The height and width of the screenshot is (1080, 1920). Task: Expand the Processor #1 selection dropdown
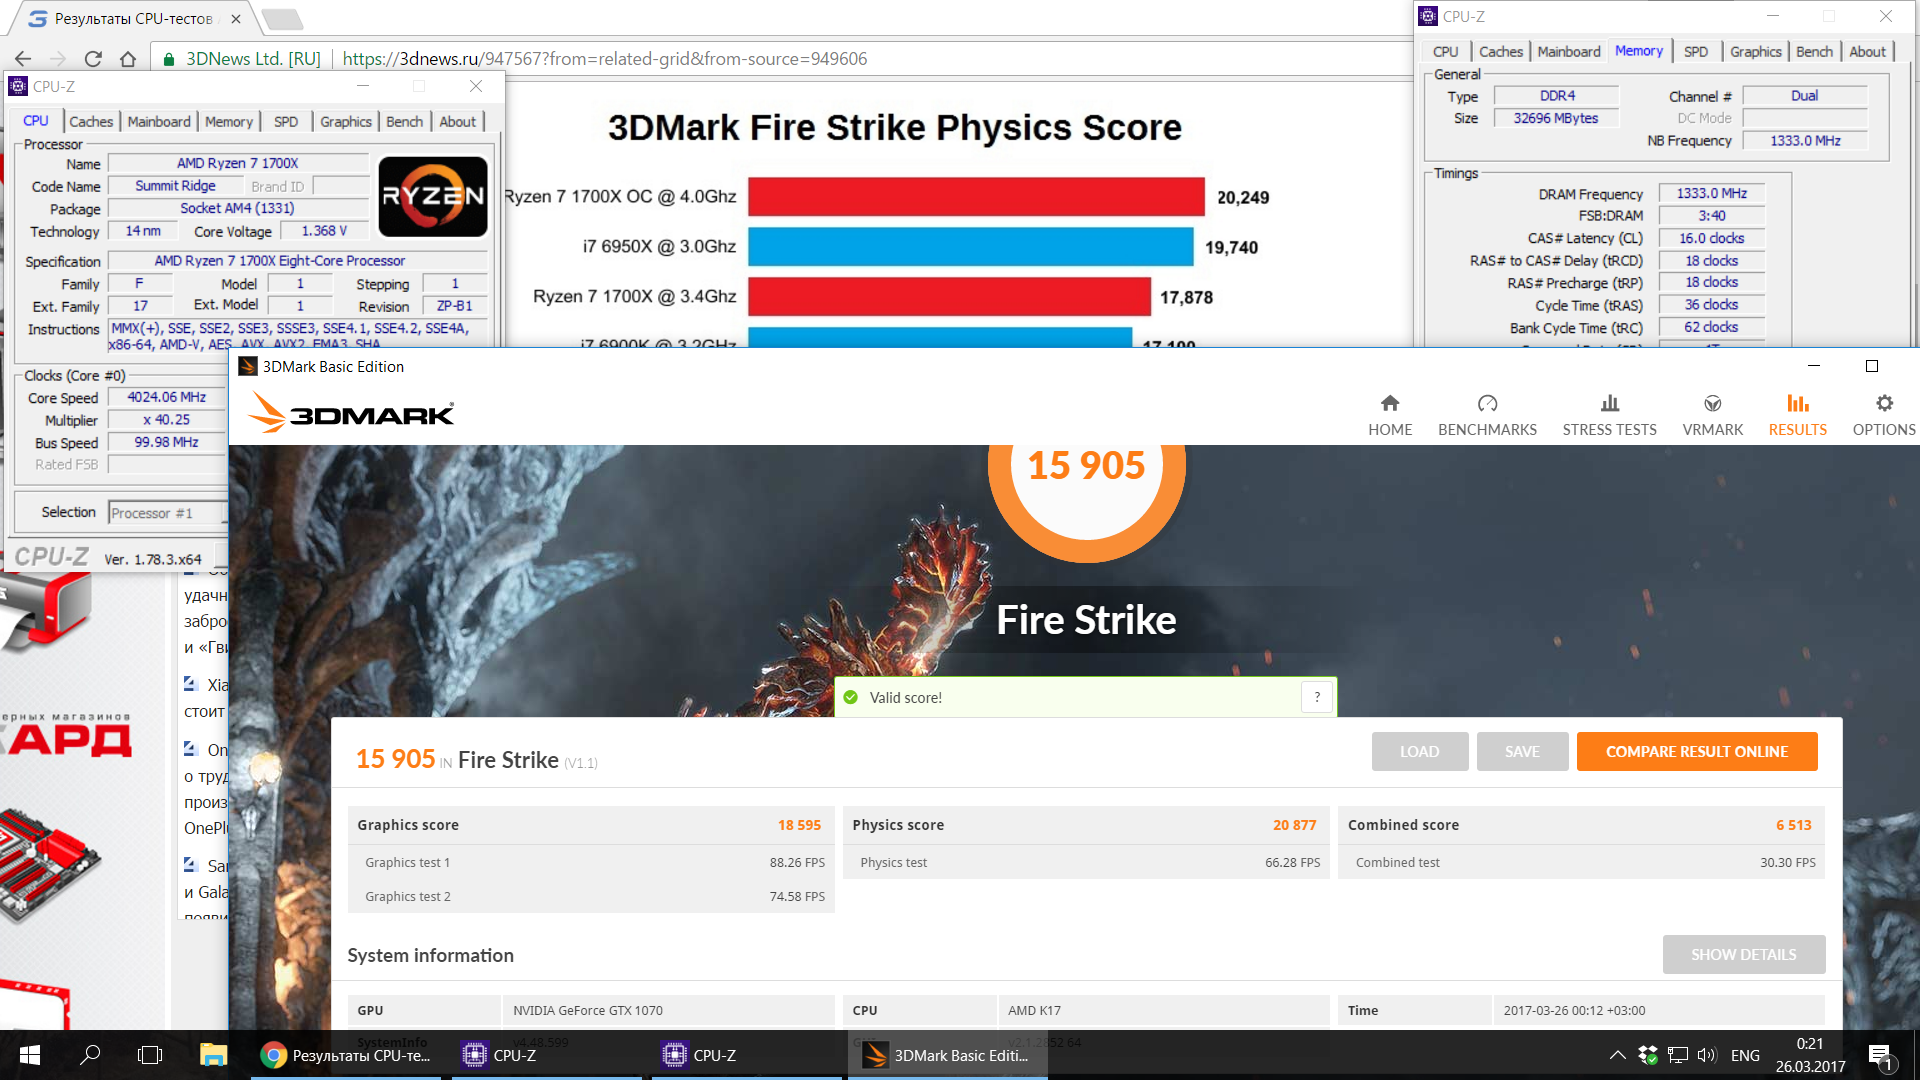click(x=166, y=513)
